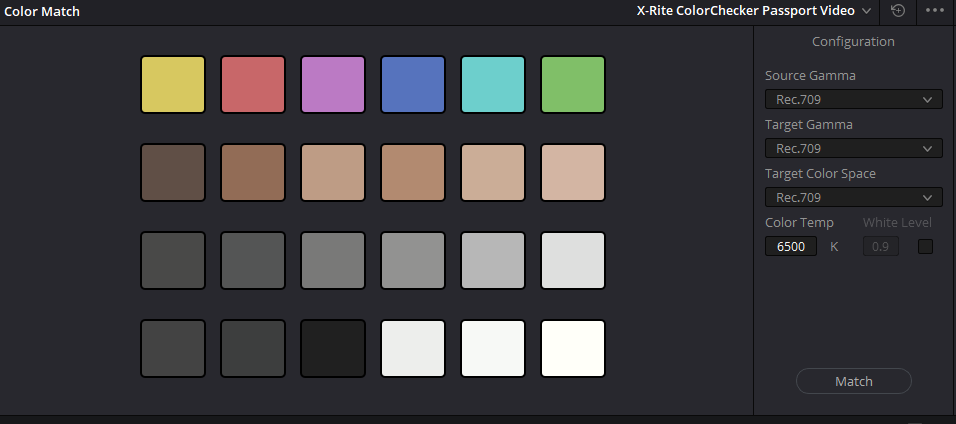
Task: Open the X-Rite ColorChecker Passport Video dropdown
Action: pyautogui.click(x=754, y=11)
